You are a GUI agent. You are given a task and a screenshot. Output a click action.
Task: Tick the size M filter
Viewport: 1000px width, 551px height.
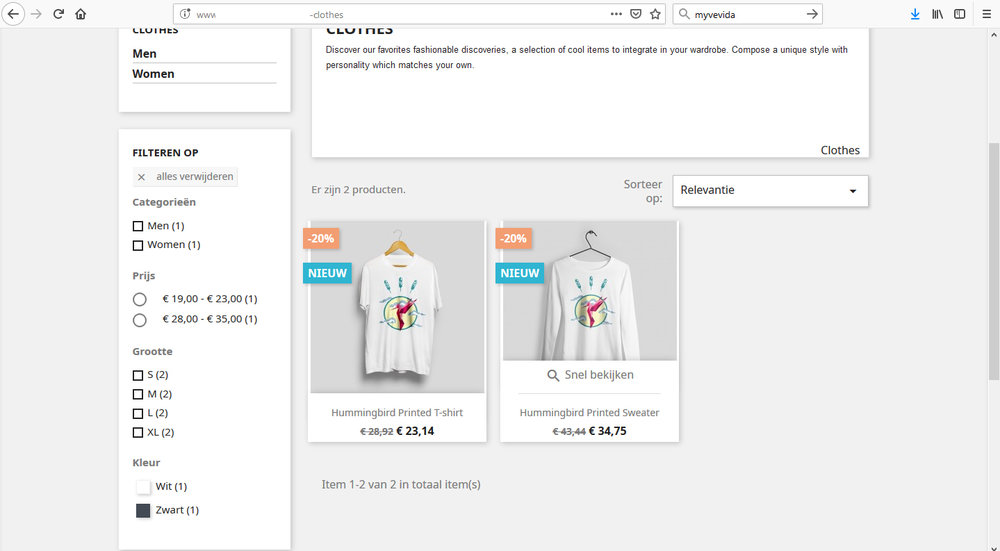click(x=138, y=394)
